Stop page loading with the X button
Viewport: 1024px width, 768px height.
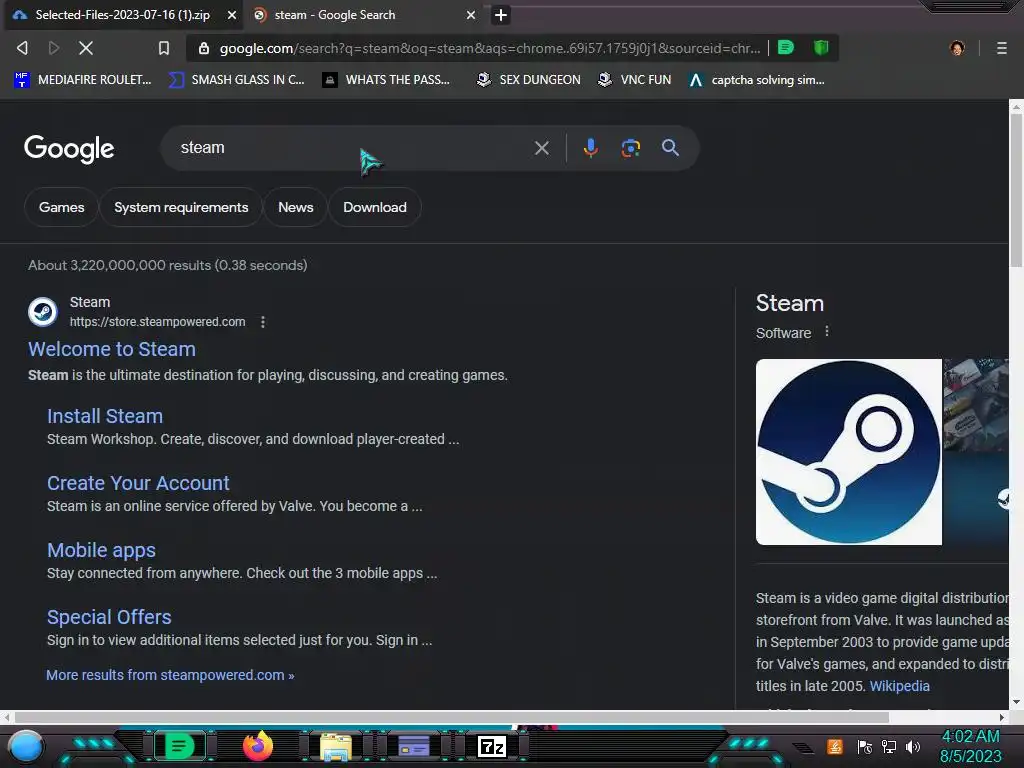[x=86, y=48]
